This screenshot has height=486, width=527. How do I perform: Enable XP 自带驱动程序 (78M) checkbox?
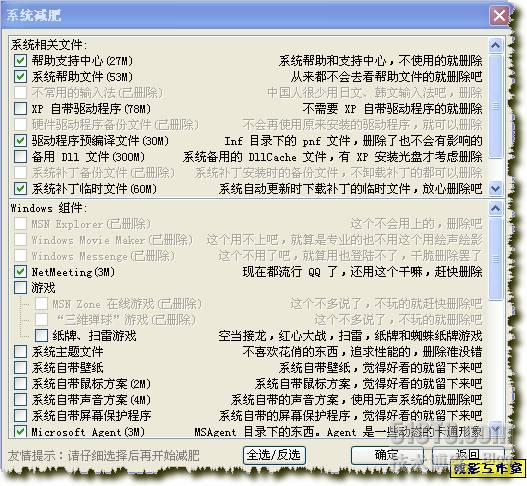pos(20,109)
